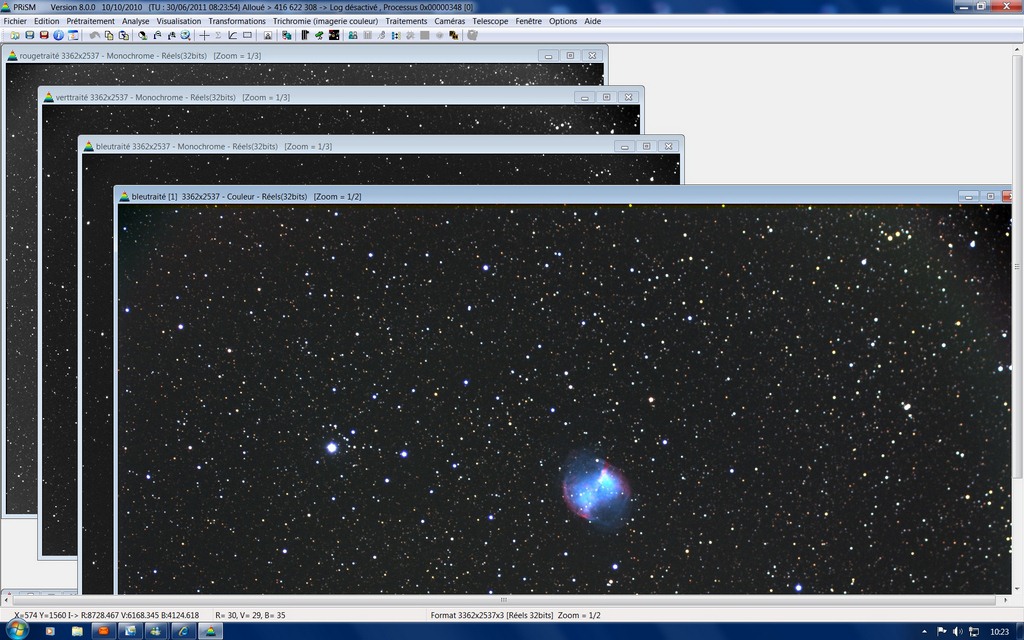Screen dimensions: 1024x640
Task: Click the open file icon in the toolbar
Action: coord(14,35)
